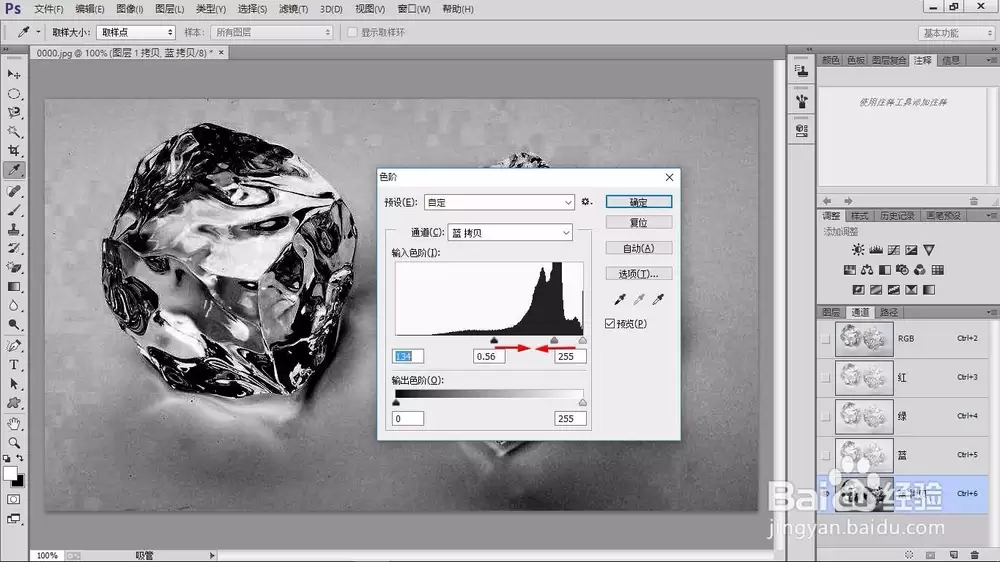Click the Levels preset options gear icon
Viewport: 1000px width, 562px height.
(x=586, y=202)
